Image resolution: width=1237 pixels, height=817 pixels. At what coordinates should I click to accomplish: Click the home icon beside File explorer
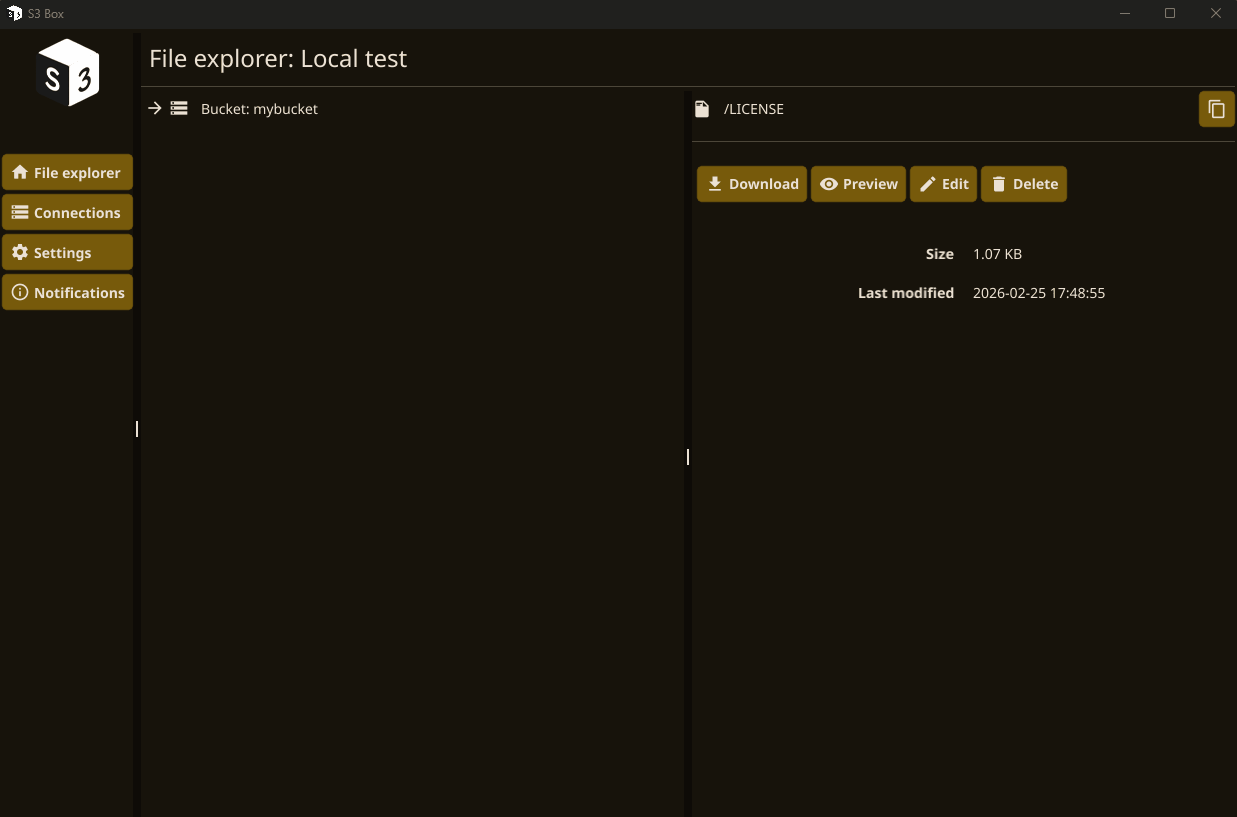(x=20, y=172)
